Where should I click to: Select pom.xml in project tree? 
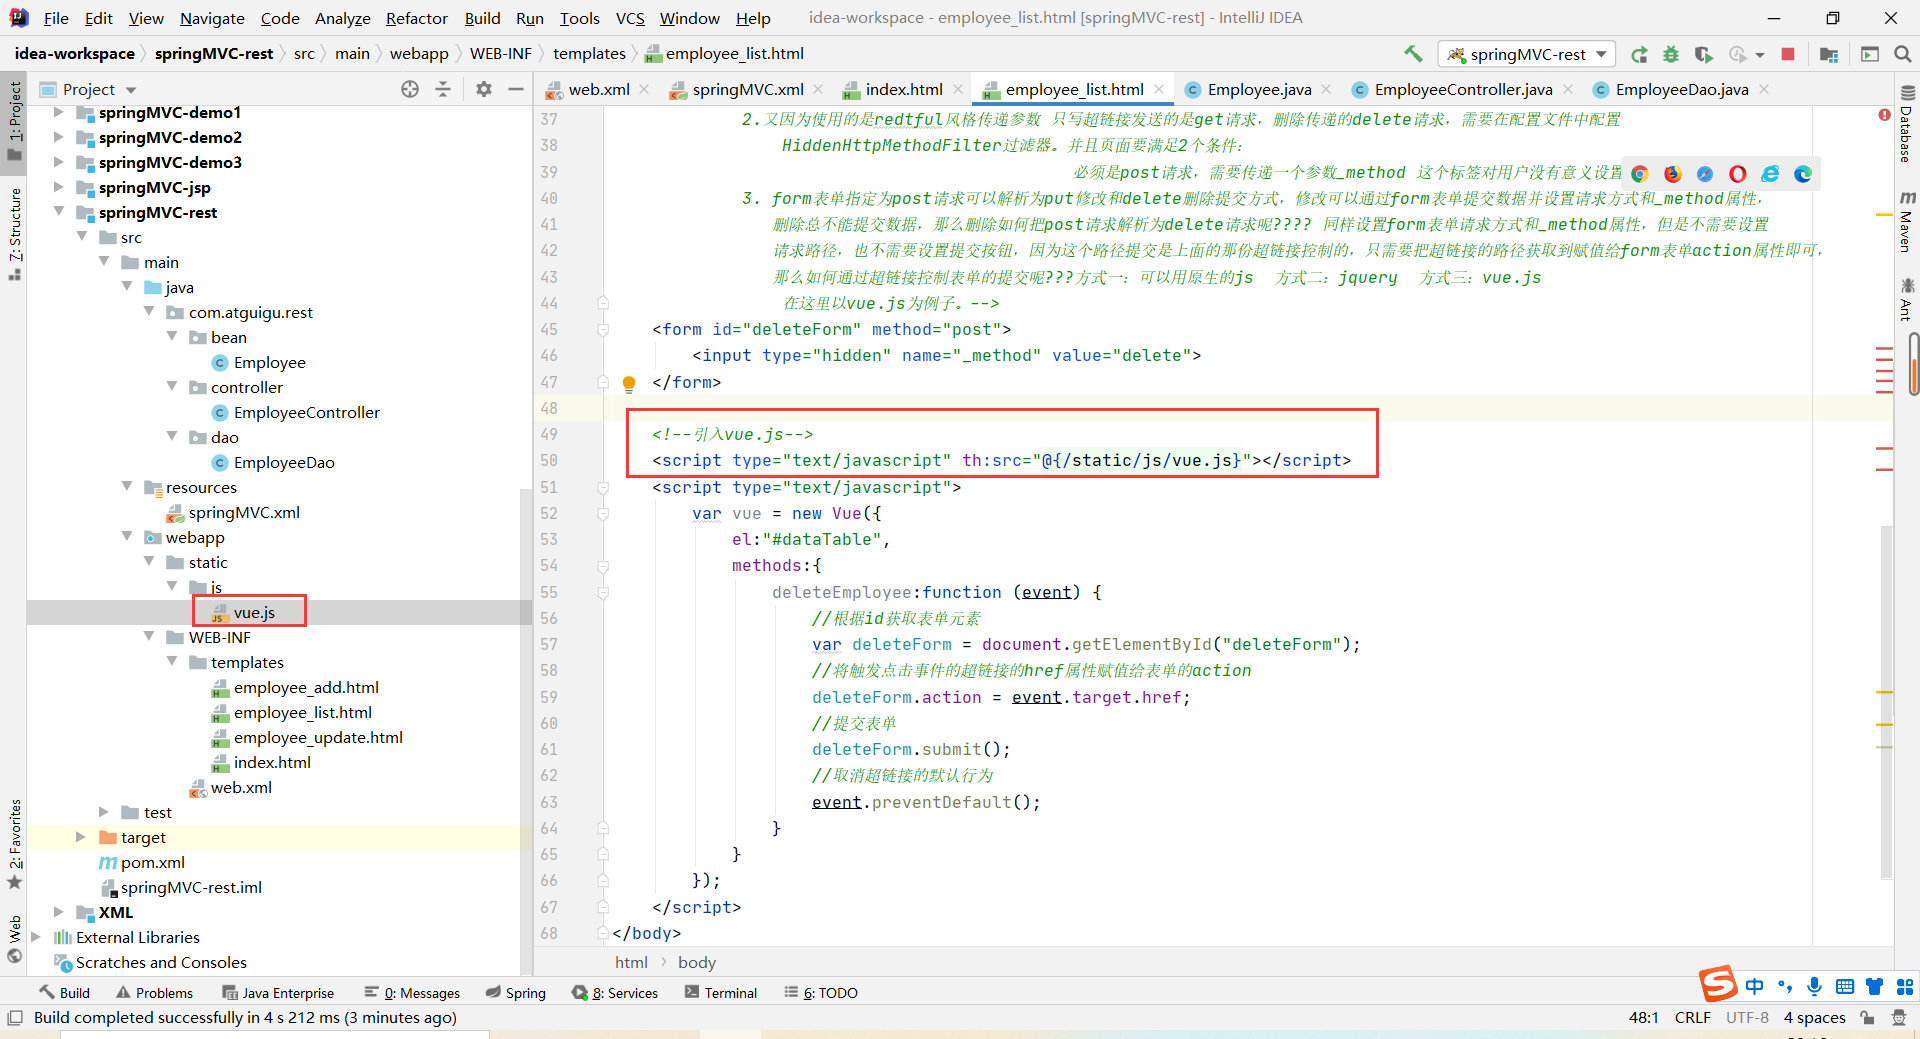[x=152, y=862]
